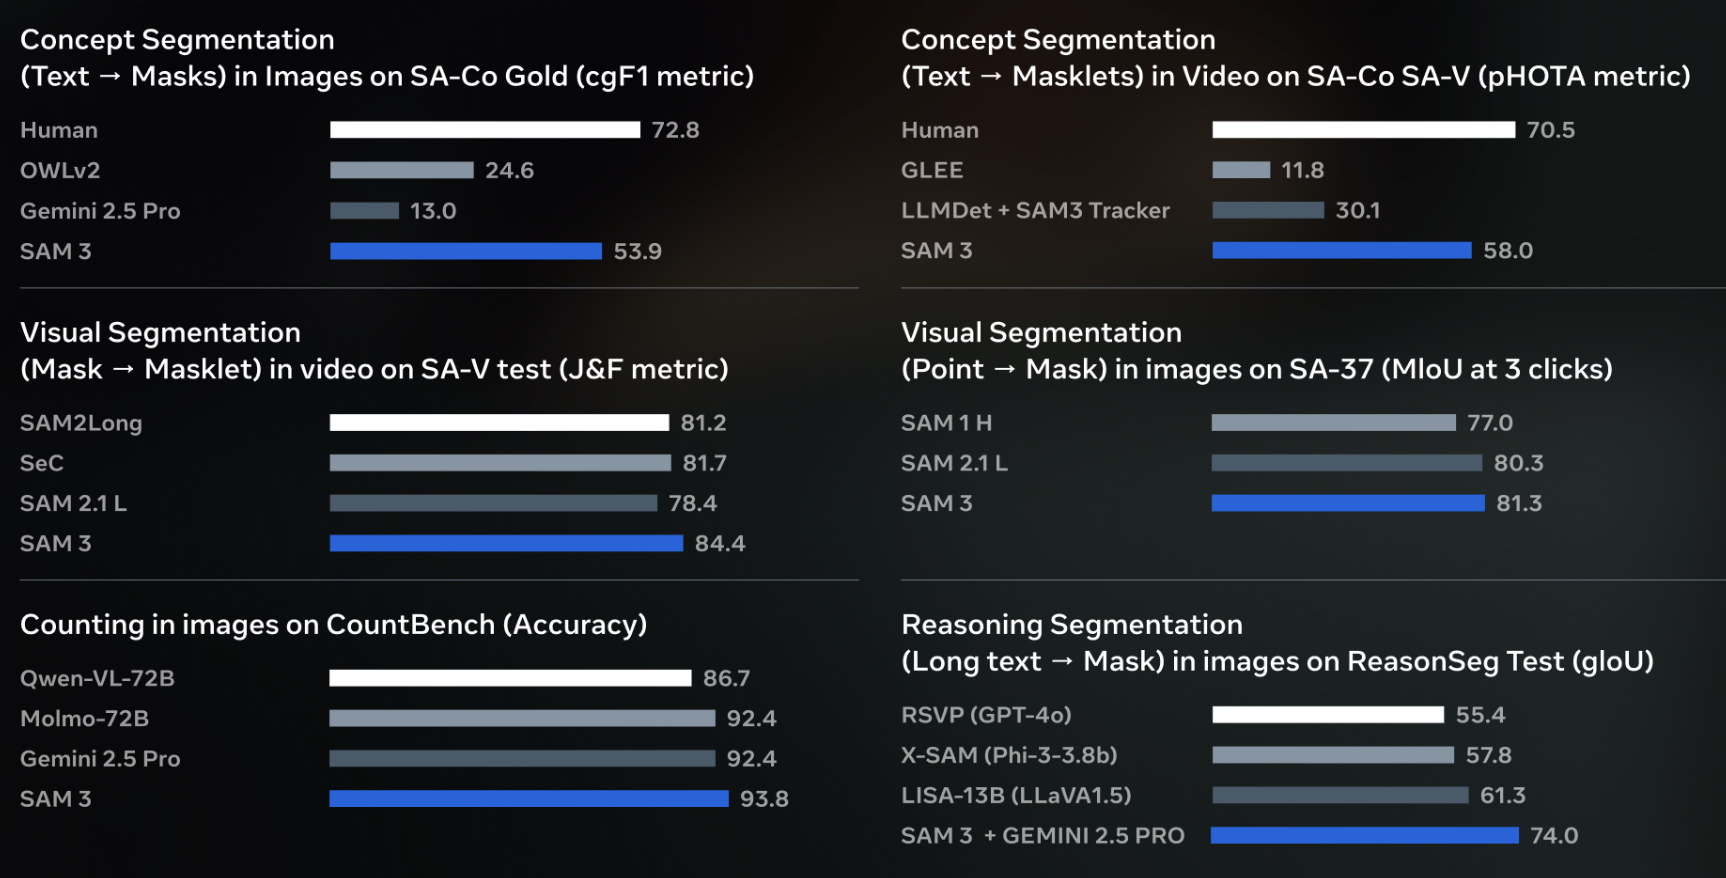Click the GLEE bar in the video chart
Viewport: 1726px width, 878px height.
coord(1241,170)
